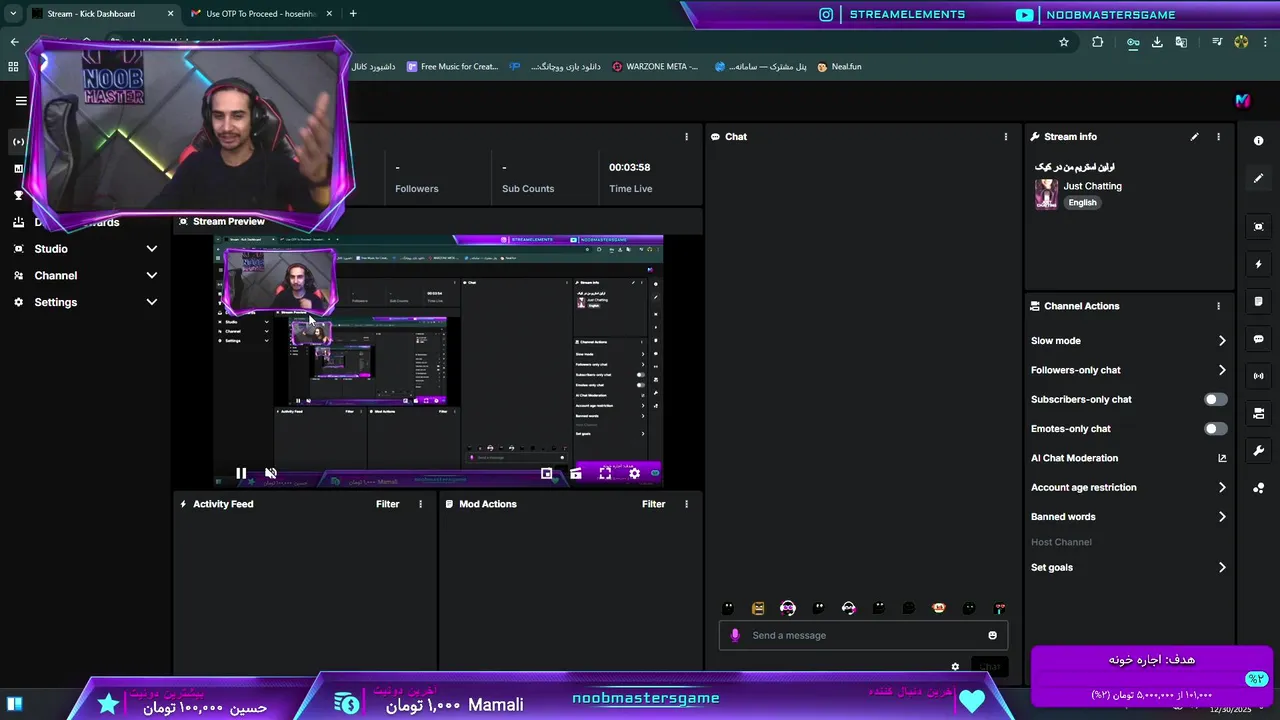Open AI Chat Moderation external link icon
This screenshot has height=720, width=1280.
click(x=1222, y=458)
